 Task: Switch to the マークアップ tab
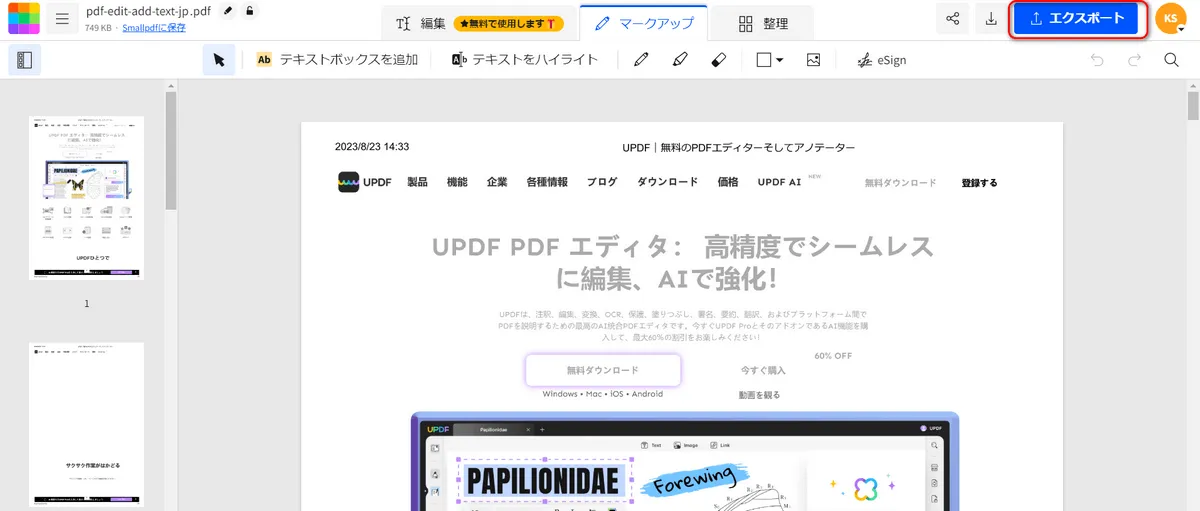[644, 22]
